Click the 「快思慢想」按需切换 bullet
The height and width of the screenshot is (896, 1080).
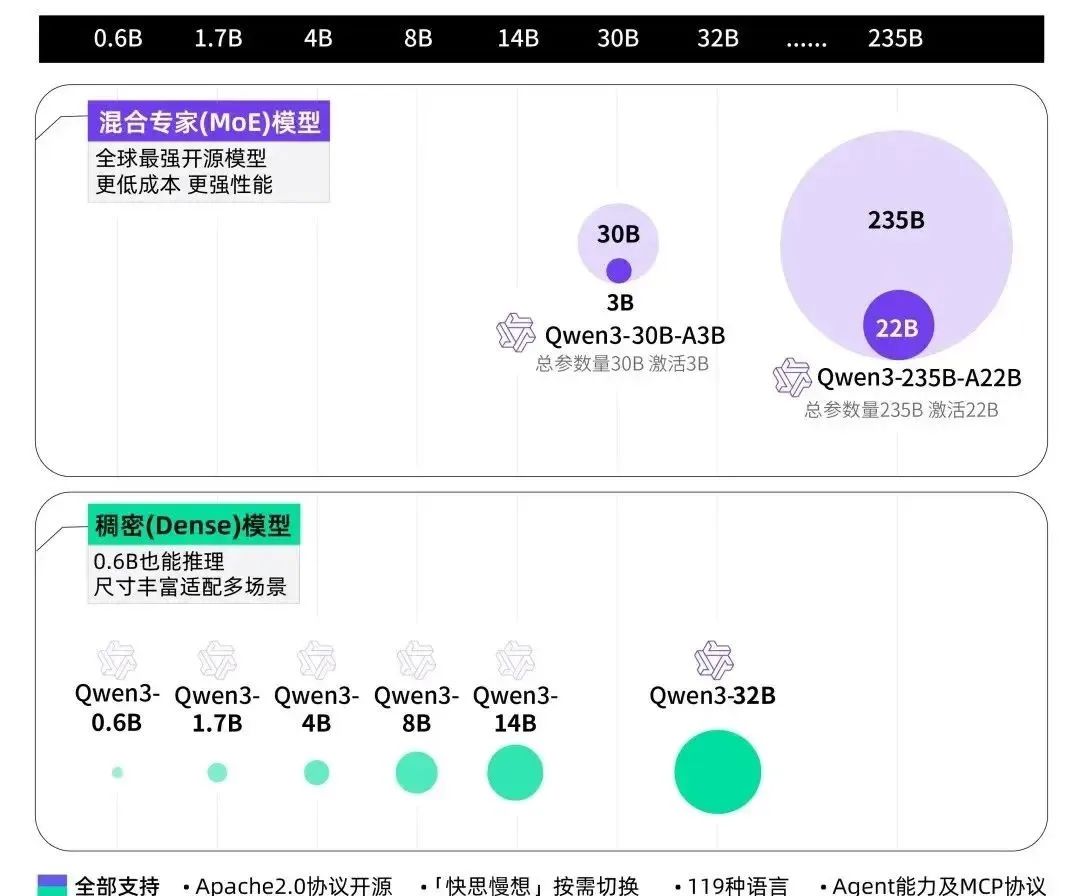tap(530, 886)
